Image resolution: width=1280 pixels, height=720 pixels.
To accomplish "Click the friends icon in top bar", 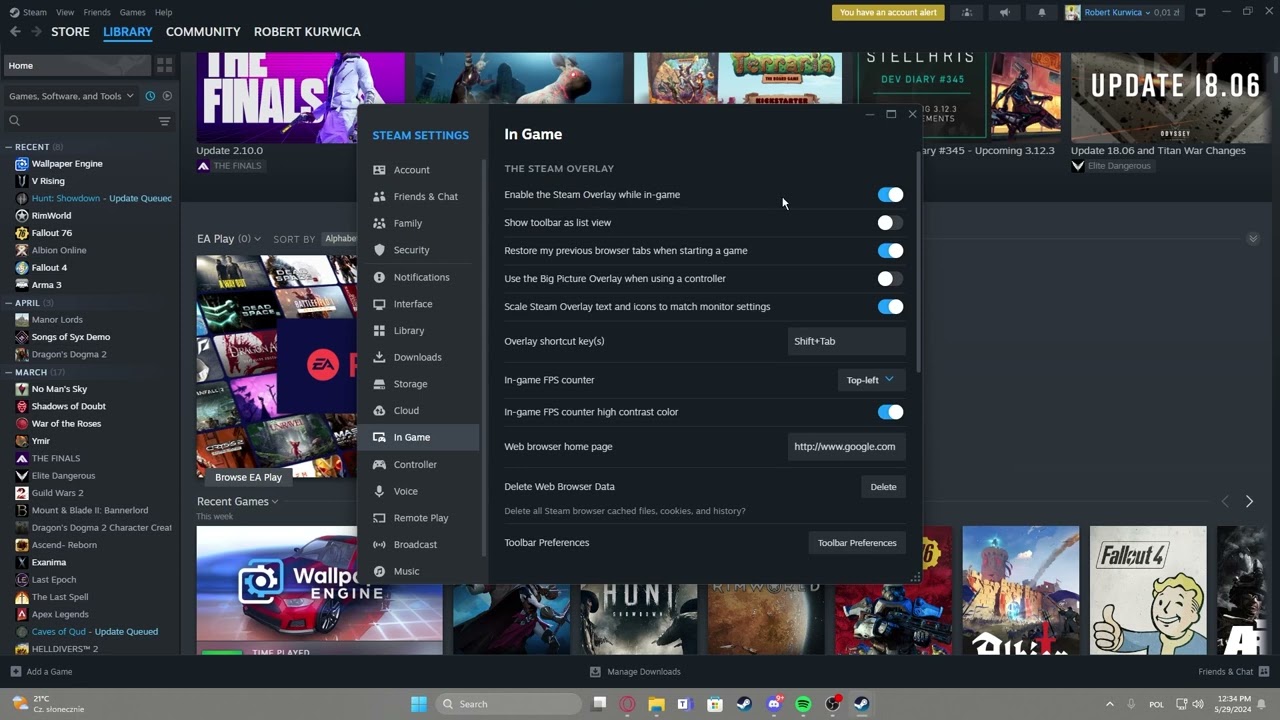I will tap(967, 12).
